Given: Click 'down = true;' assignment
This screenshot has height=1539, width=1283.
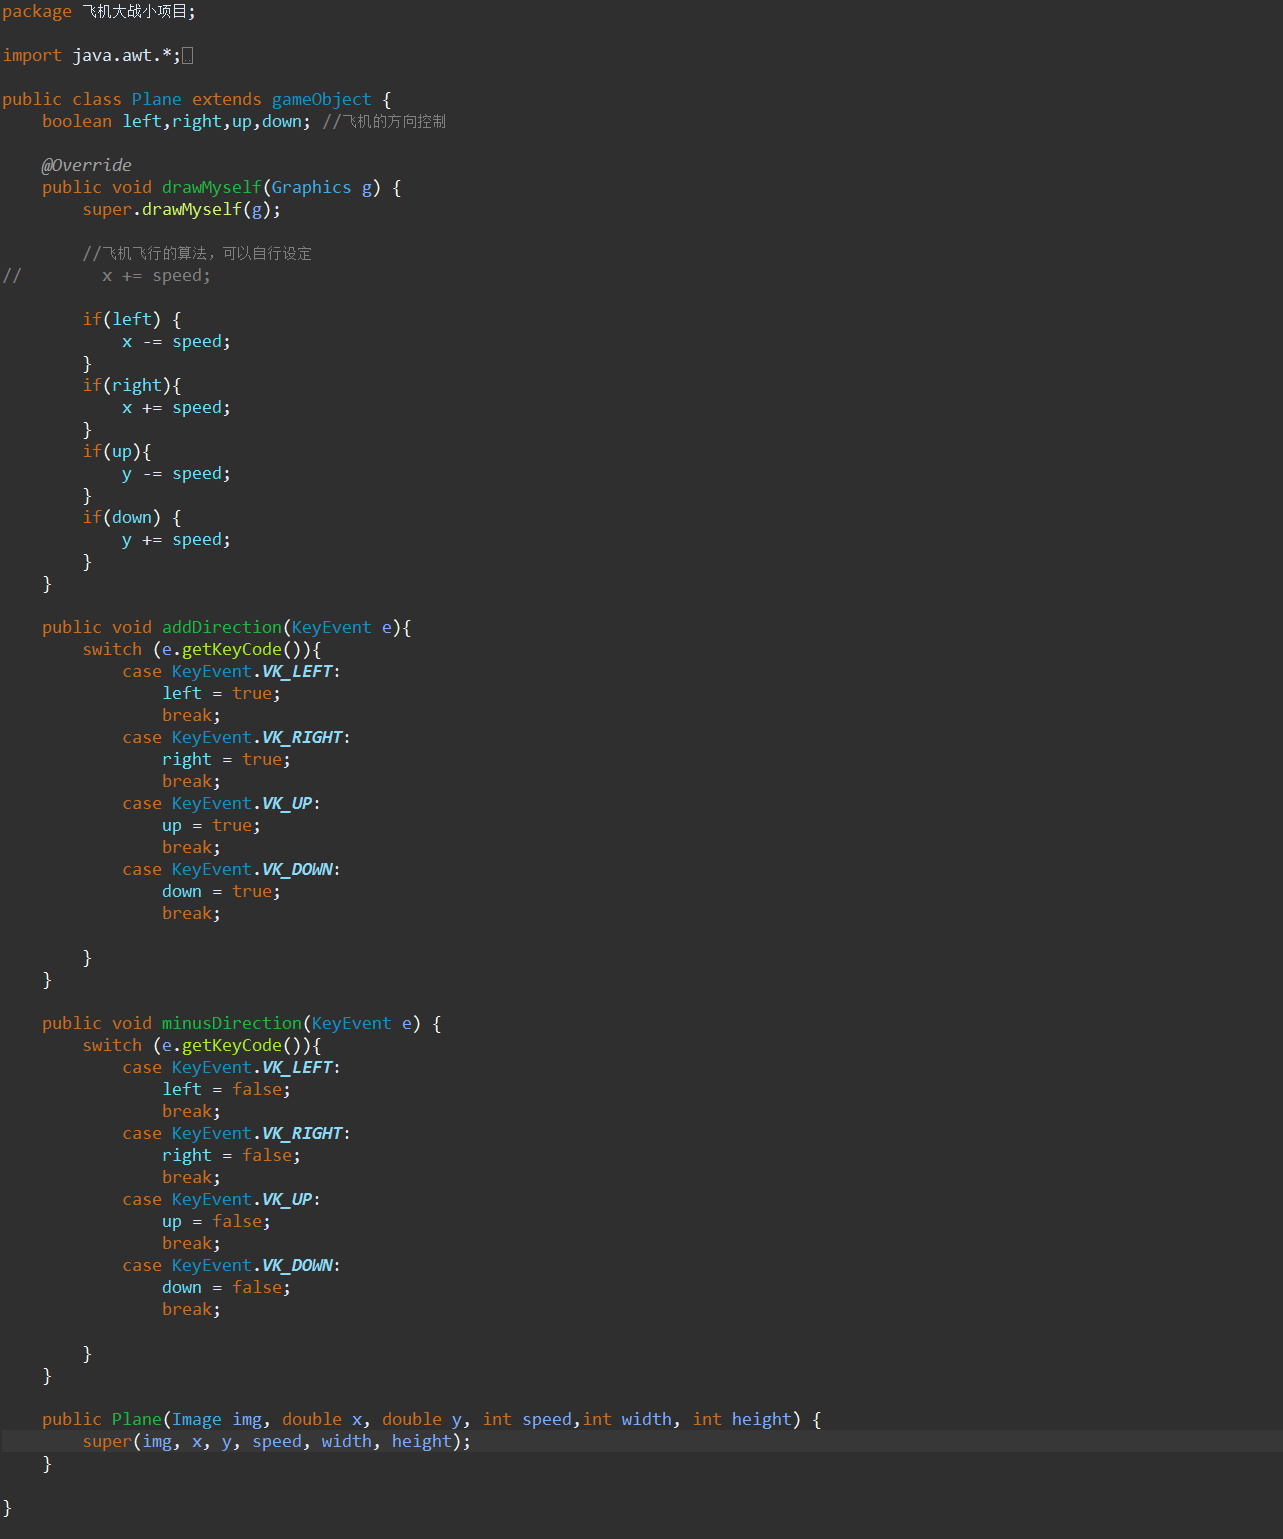Looking at the screenshot, I should click(x=222, y=892).
